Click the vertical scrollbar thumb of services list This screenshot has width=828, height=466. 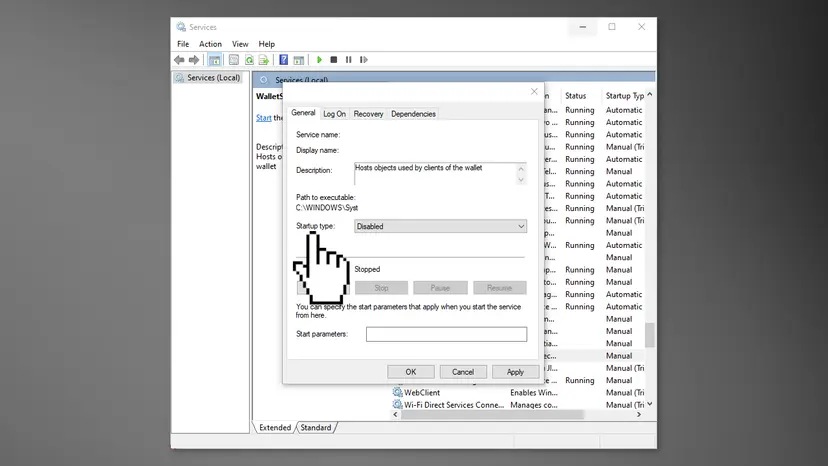650,335
